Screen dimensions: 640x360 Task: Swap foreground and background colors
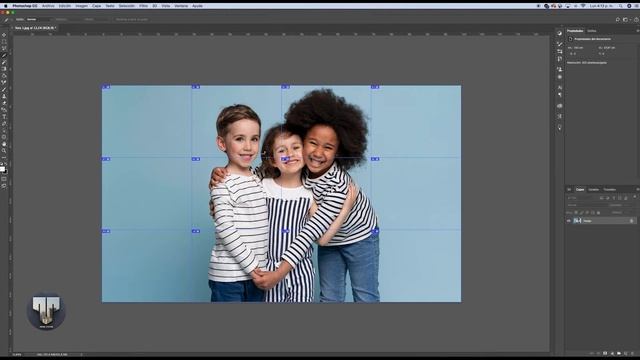[x=6, y=164]
